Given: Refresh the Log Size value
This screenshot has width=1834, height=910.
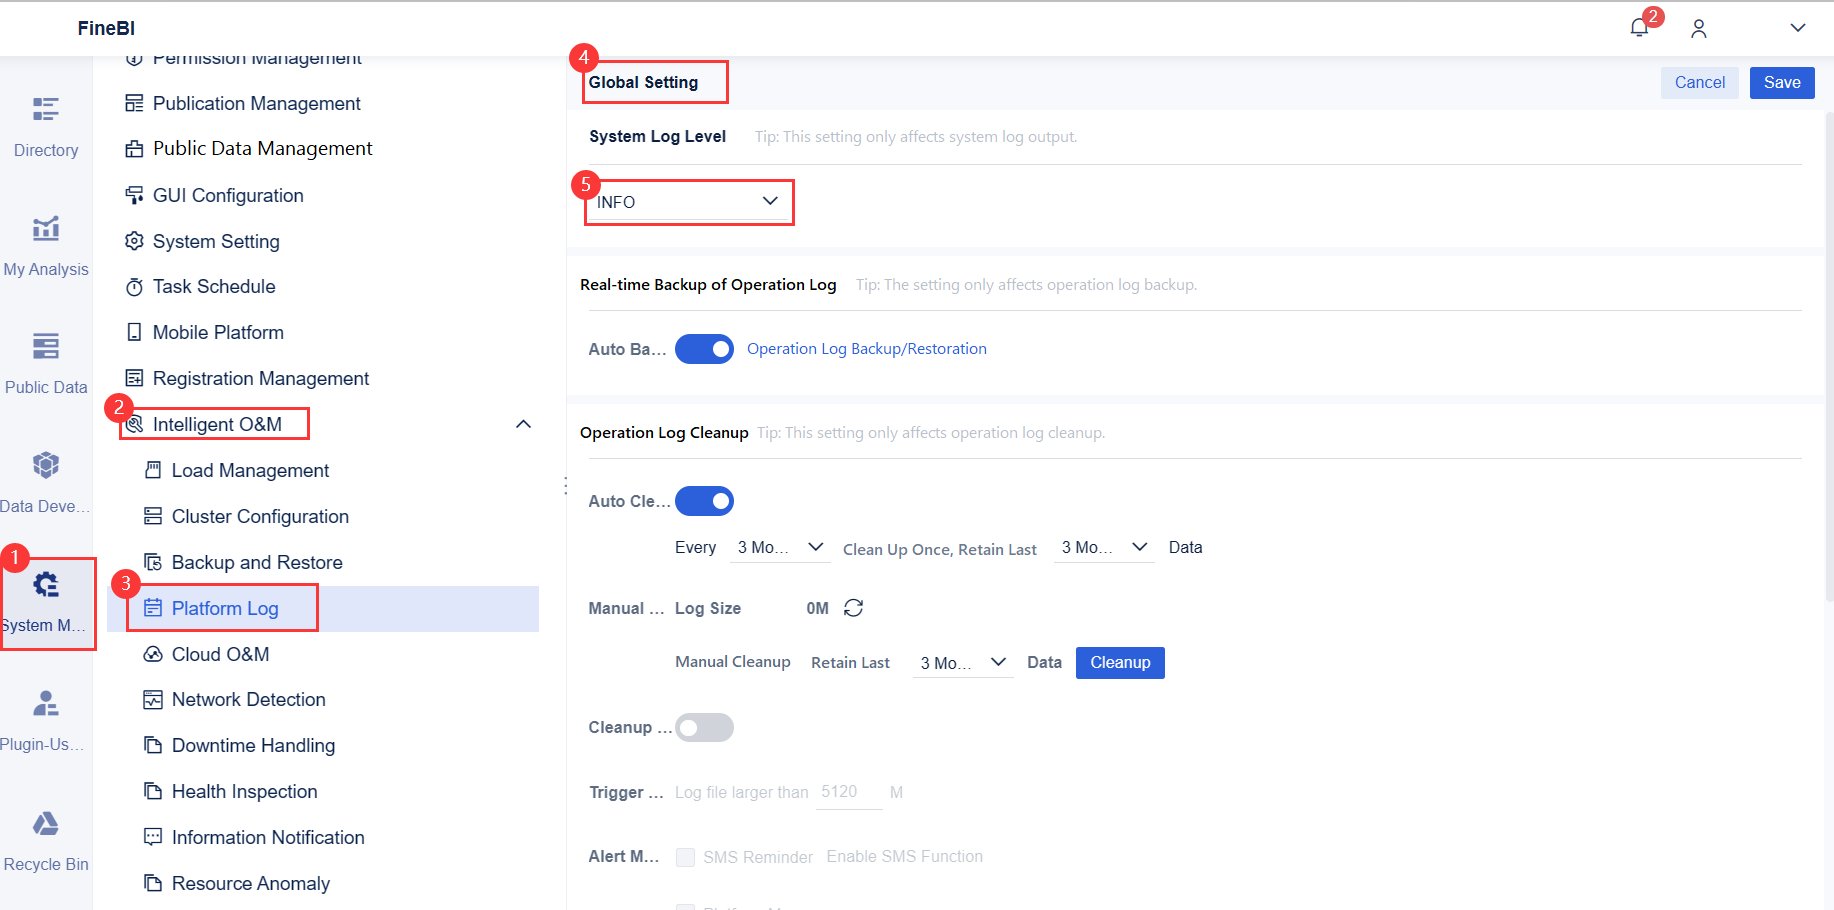Looking at the screenshot, I should click(x=853, y=608).
